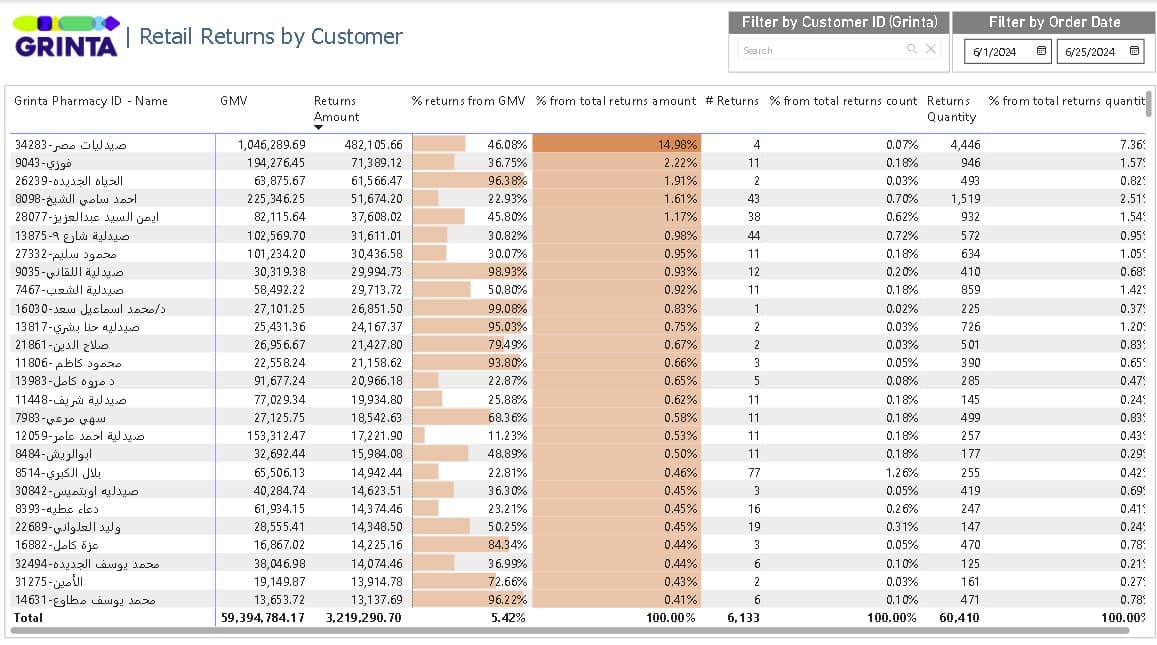This screenshot has width=1157, height=645.
Task: Click GMV value 63,875.67
Action: tap(280, 181)
